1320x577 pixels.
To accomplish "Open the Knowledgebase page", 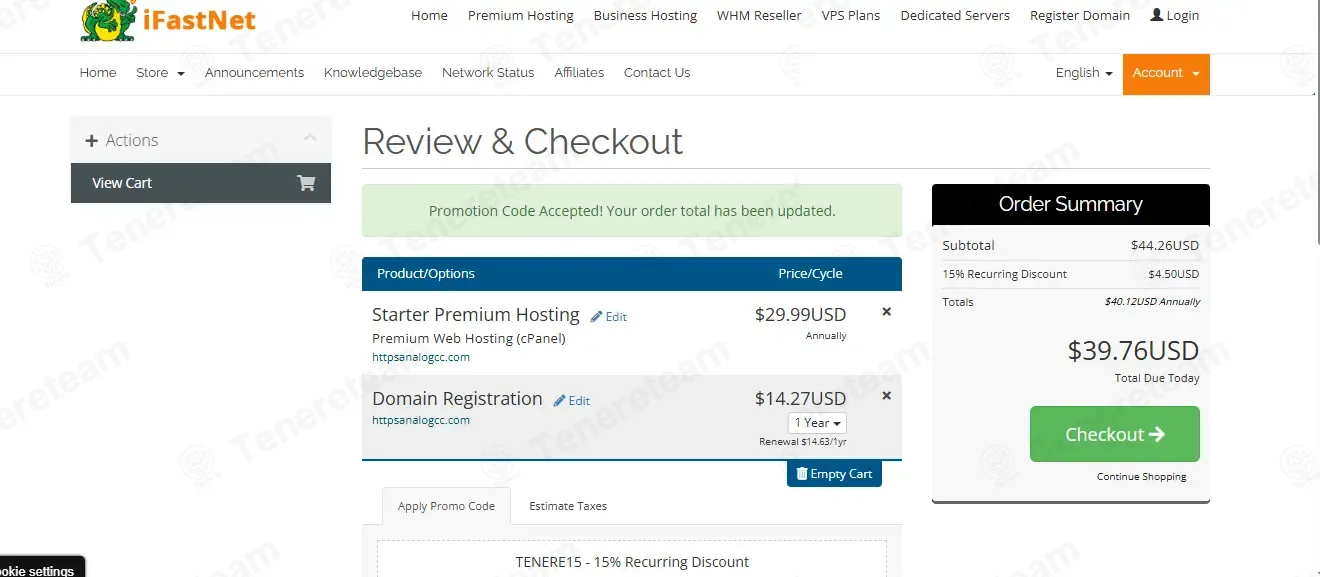I will click(x=373, y=73).
